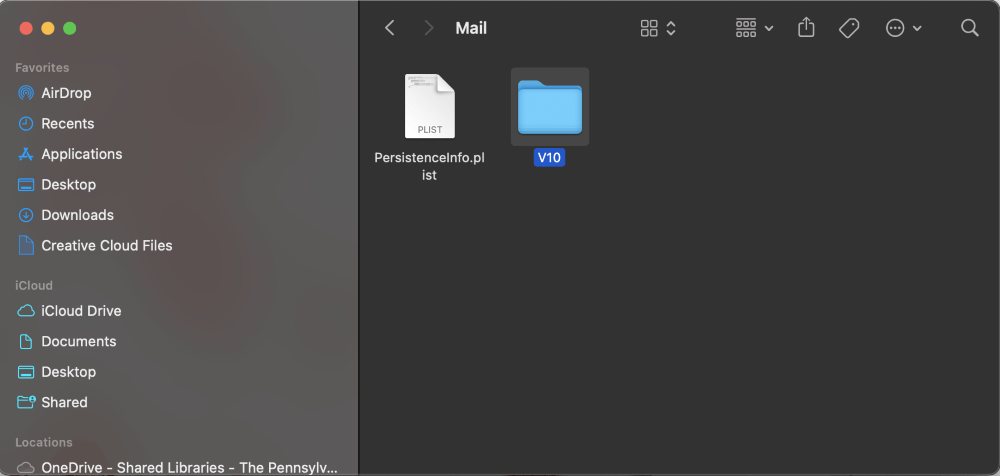1000x476 pixels.
Task: Expand the Group By dropdown
Action: (x=754, y=28)
